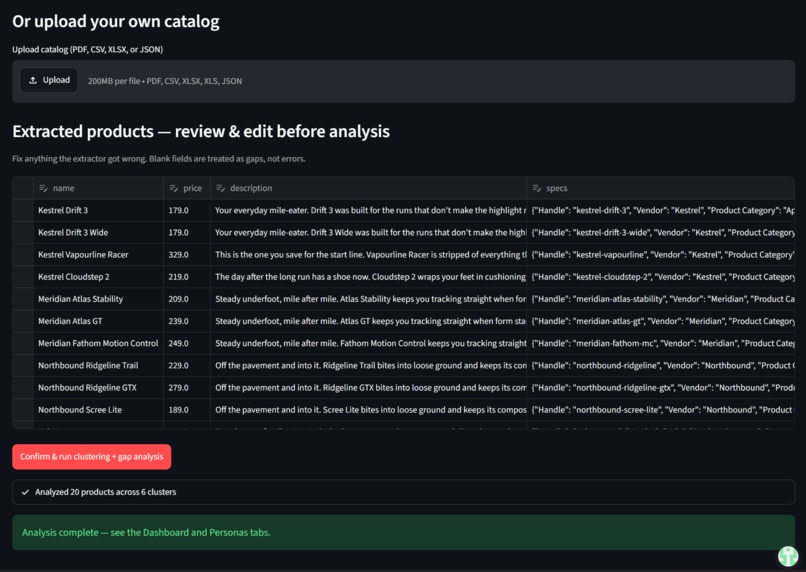Viewport: 806px width, 572px height.
Task: Select the row handle for Kestrel Drift 3
Action: (23, 210)
